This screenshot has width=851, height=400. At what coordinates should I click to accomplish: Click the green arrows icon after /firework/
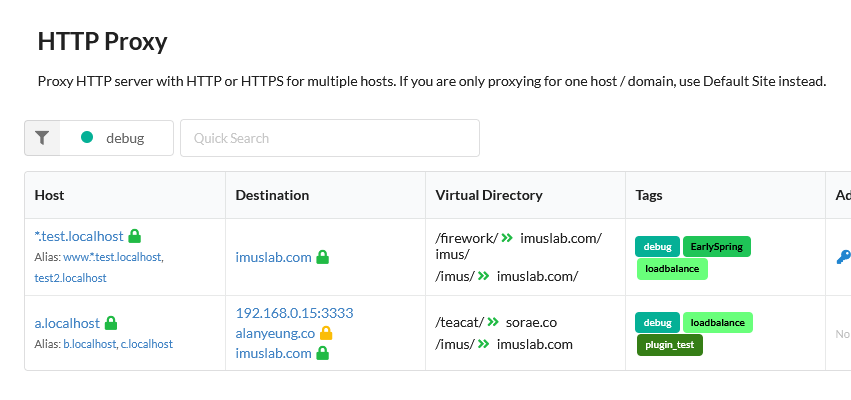(x=508, y=238)
